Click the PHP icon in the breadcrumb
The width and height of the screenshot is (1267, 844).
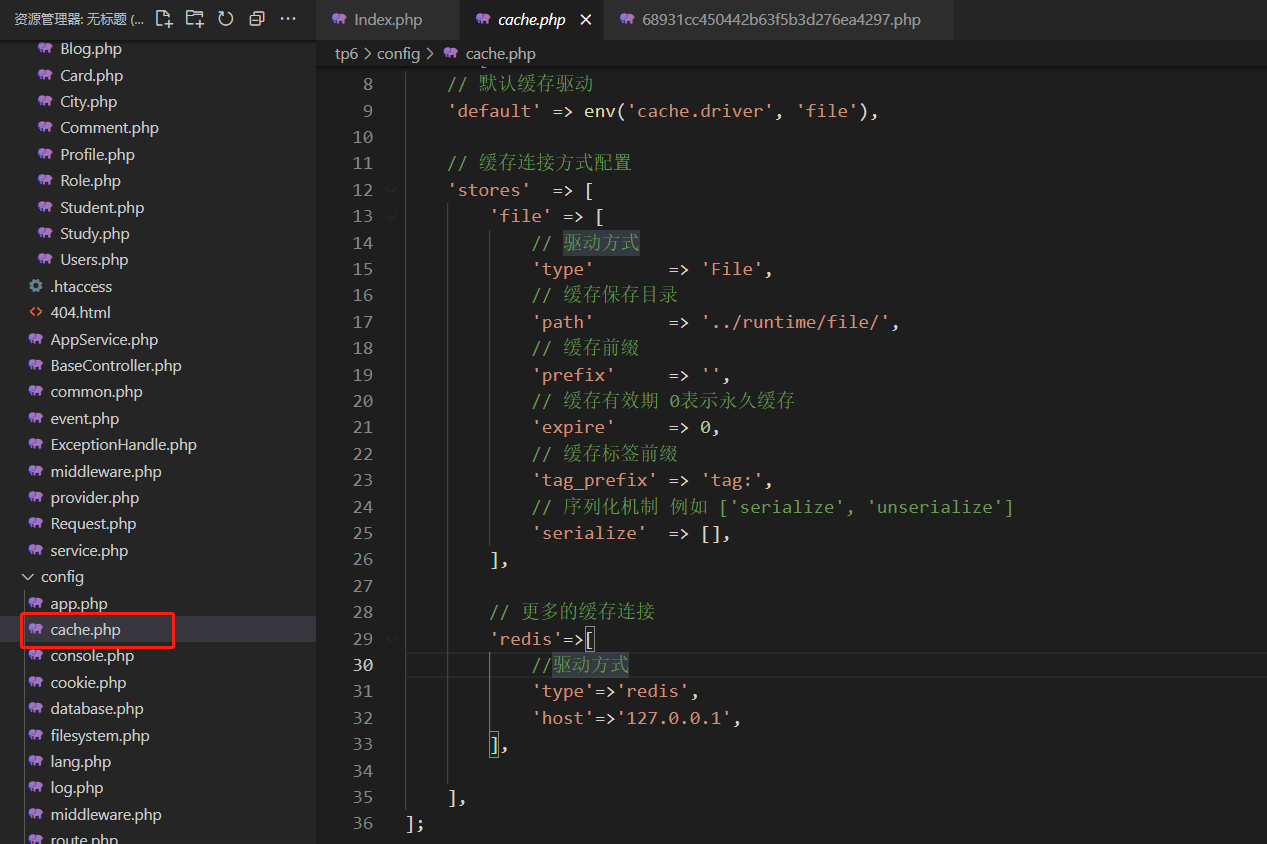pyautogui.click(x=450, y=54)
